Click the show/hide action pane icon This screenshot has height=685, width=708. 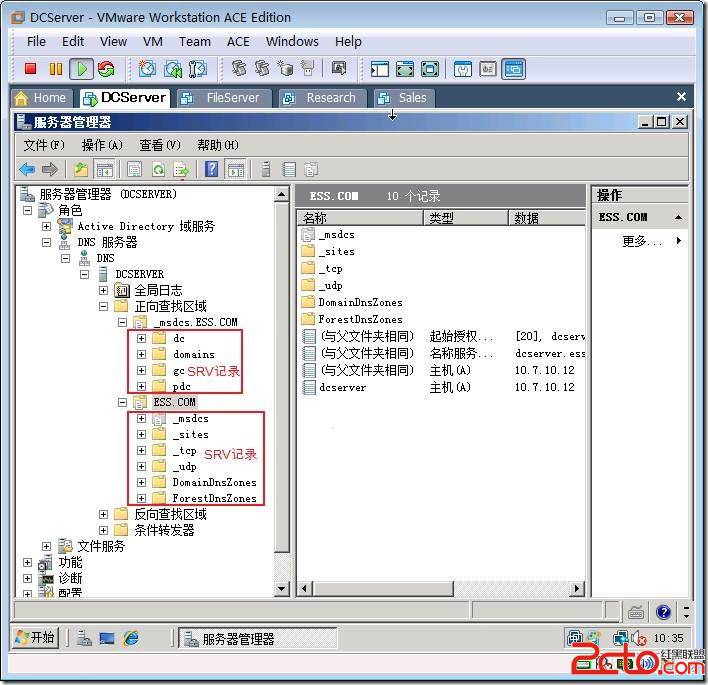click(236, 169)
